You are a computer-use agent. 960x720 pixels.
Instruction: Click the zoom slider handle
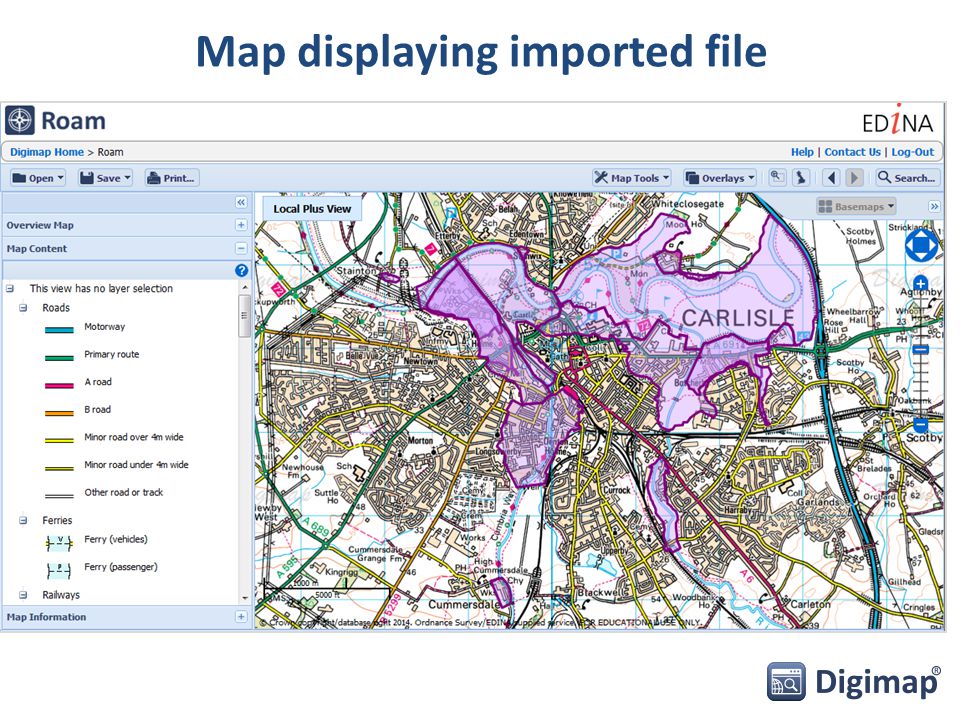(x=921, y=350)
